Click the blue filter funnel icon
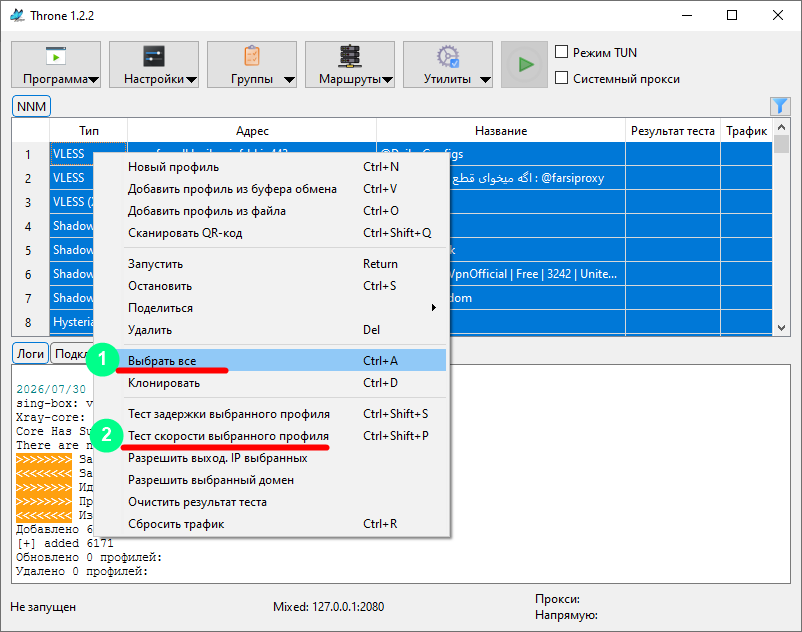Image resolution: width=802 pixels, height=632 pixels. [x=780, y=106]
